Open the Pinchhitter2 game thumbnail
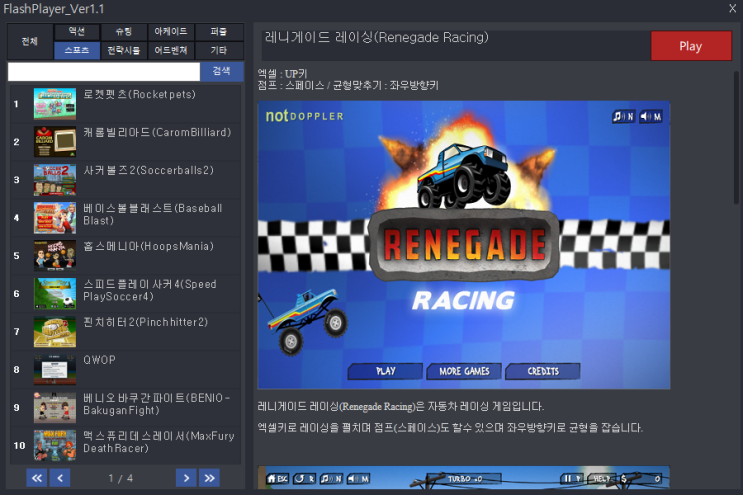This screenshot has width=743, height=495. [x=55, y=332]
